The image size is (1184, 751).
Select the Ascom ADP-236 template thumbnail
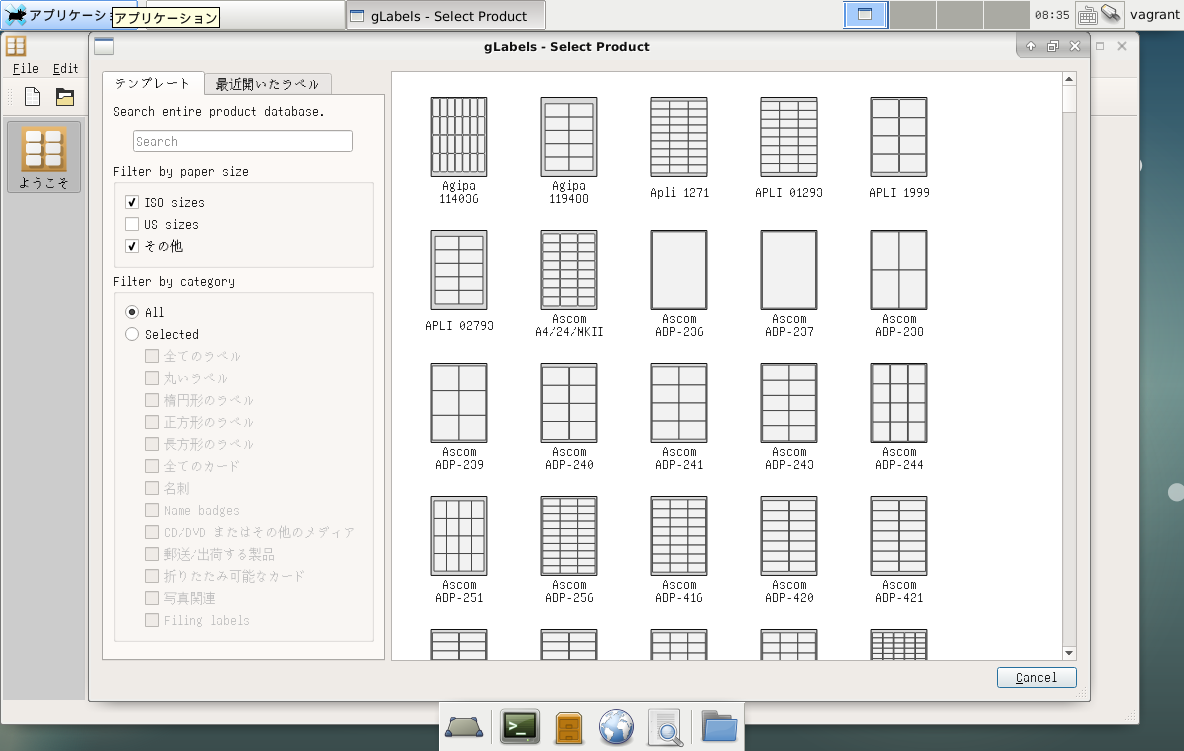point(678,270)
